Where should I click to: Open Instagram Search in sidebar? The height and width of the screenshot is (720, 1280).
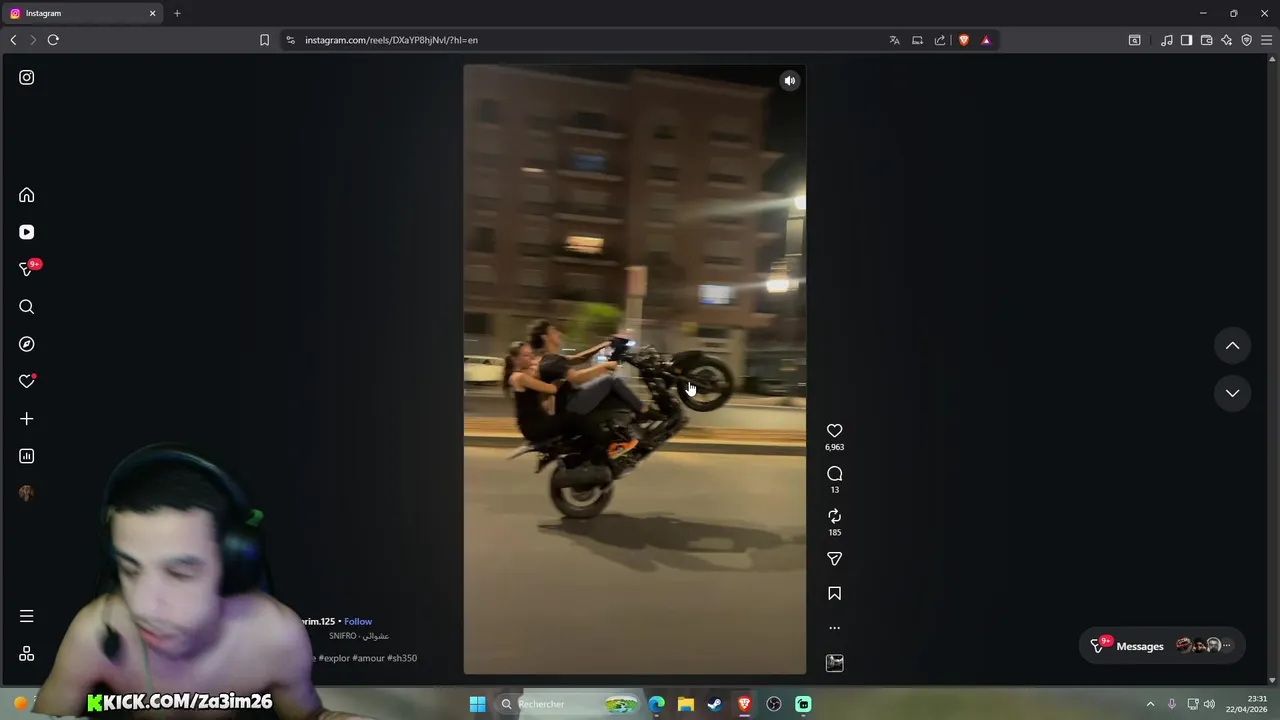point(27,307)
